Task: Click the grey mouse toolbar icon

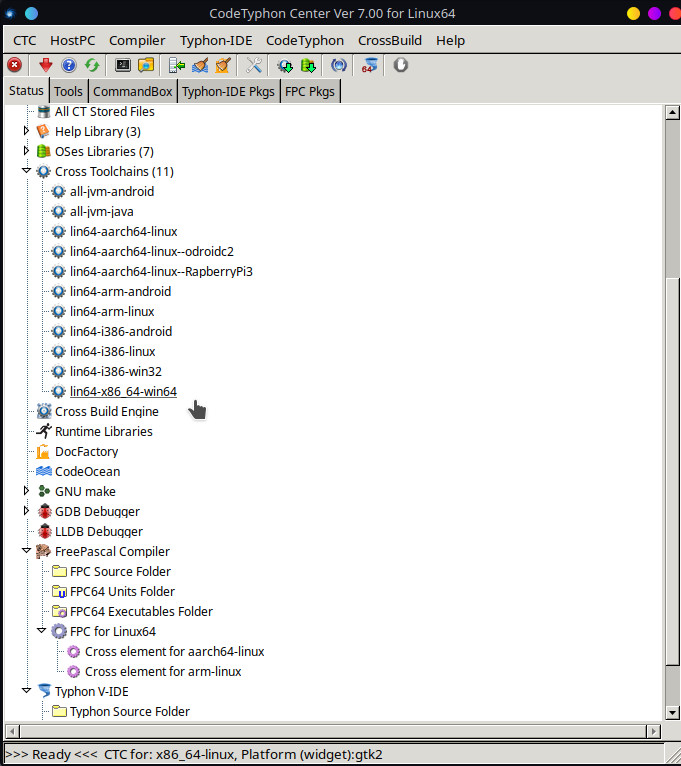Action: (x=401, y=65)
